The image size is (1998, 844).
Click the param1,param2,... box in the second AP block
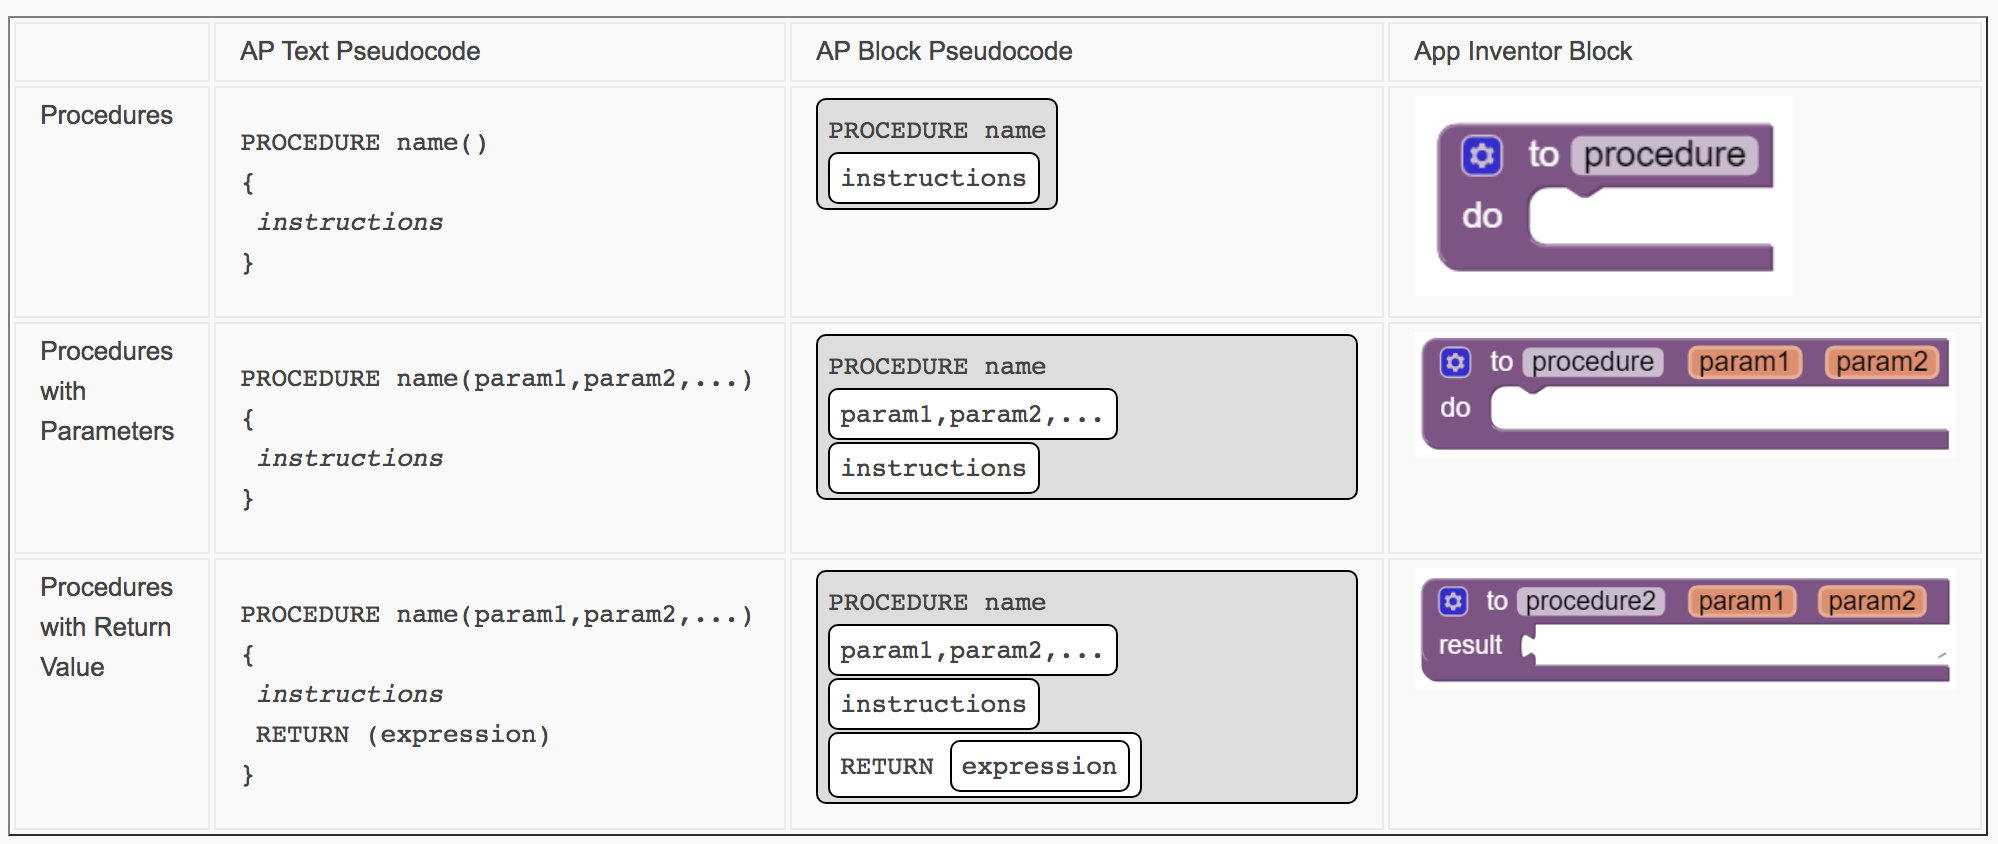[972, 414]
